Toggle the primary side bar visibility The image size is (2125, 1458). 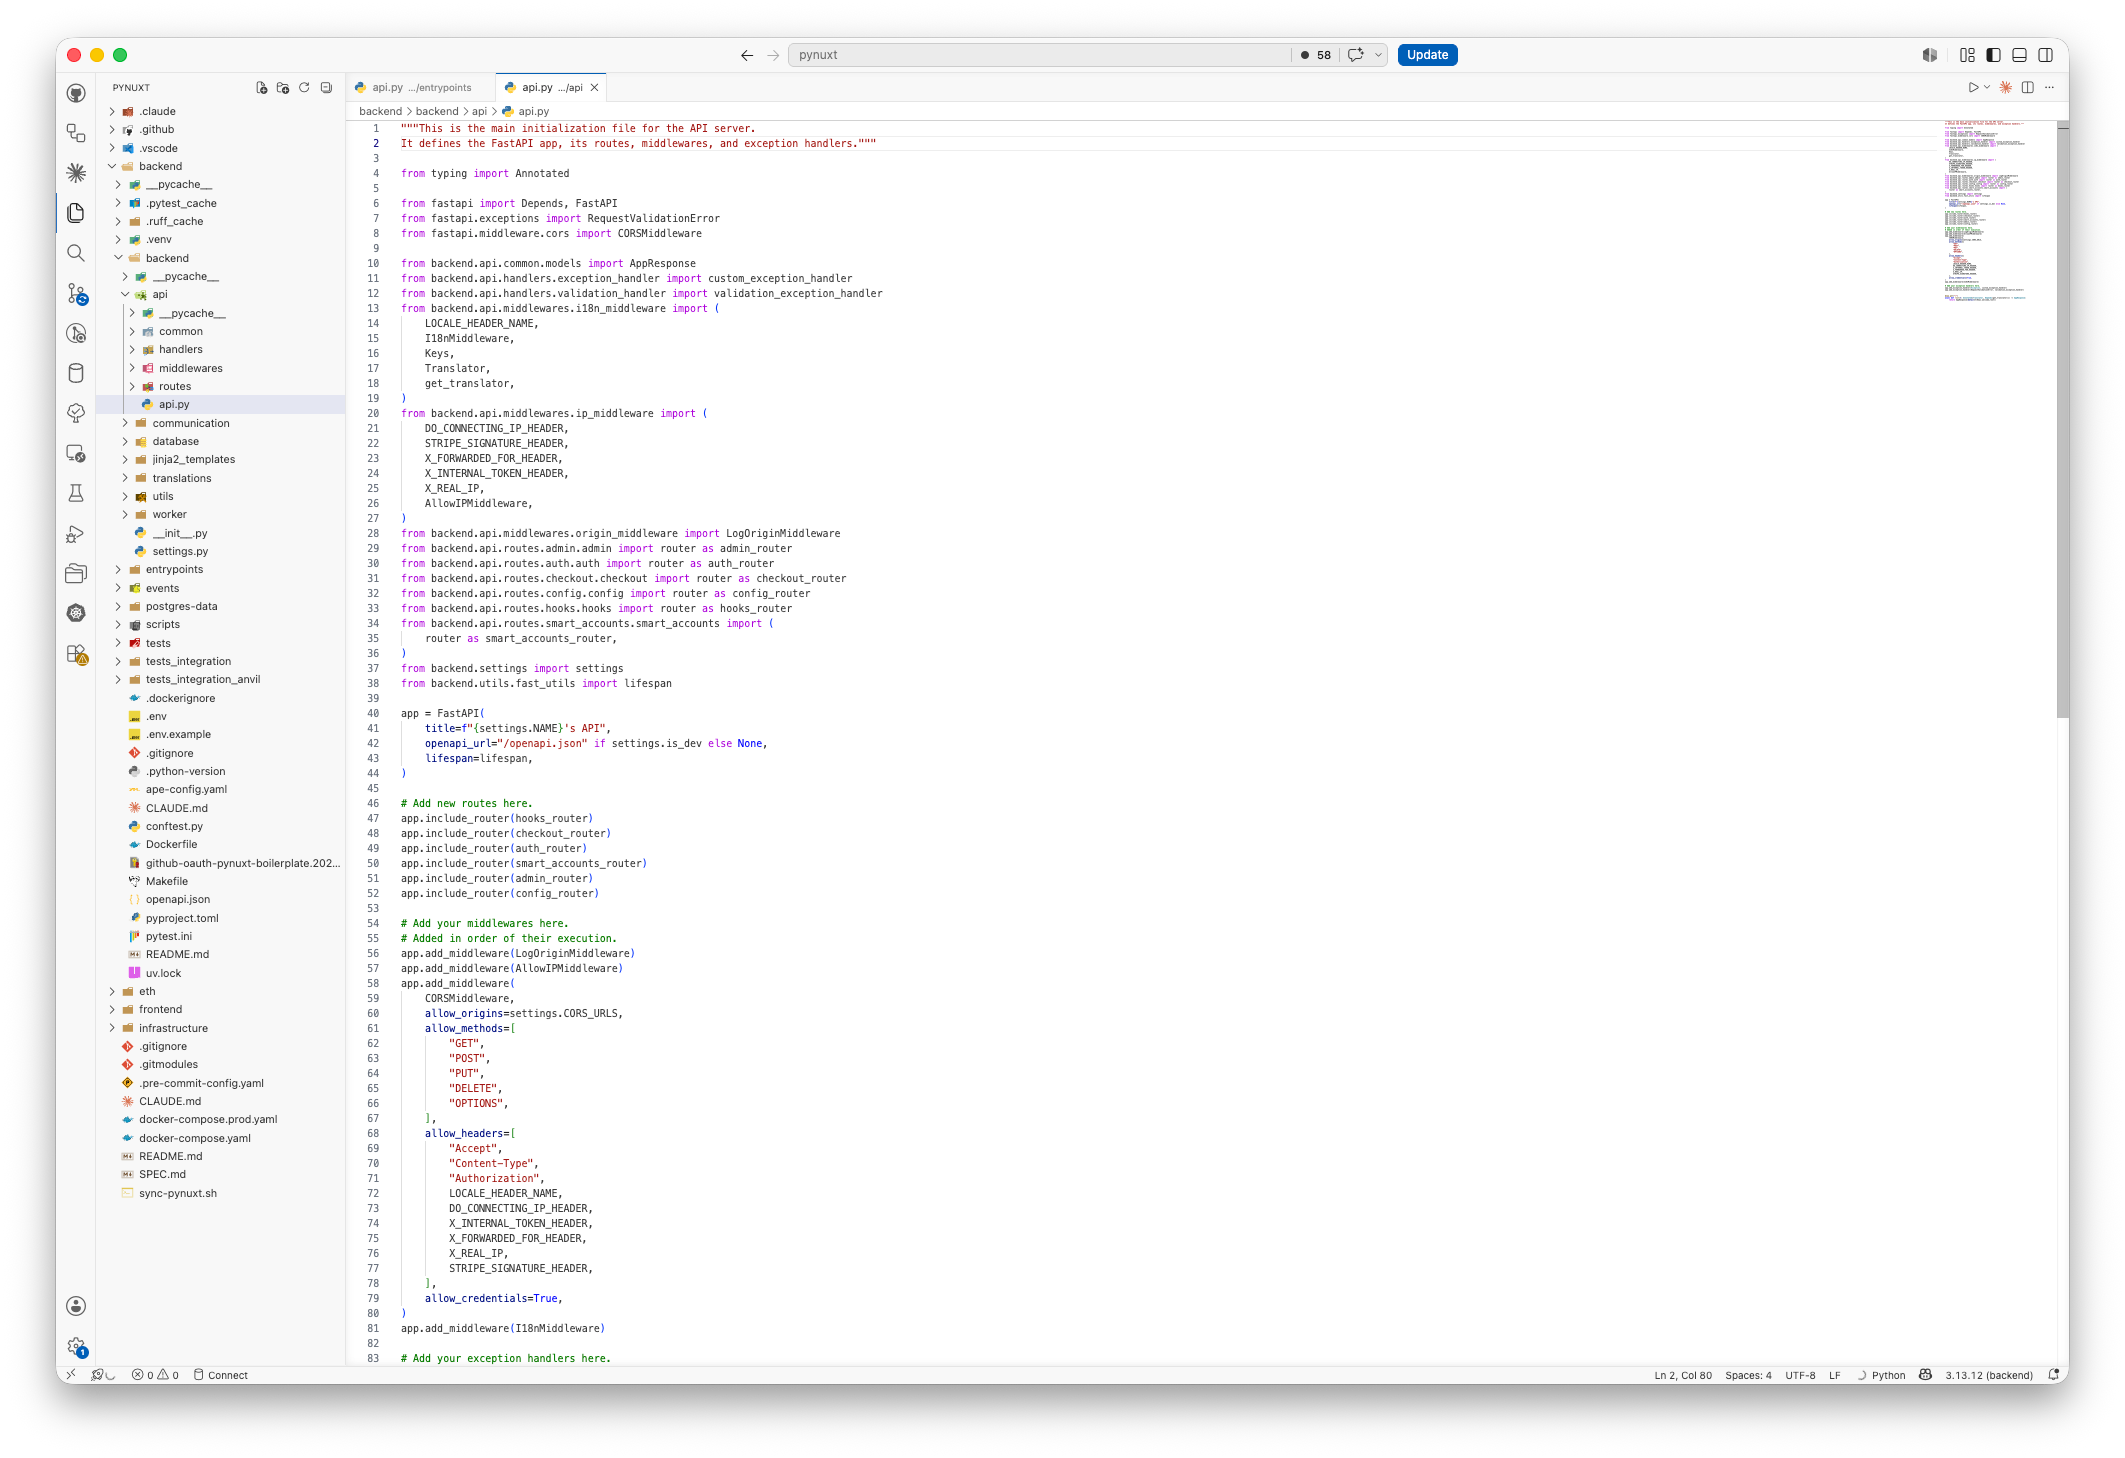(1993, 55)
